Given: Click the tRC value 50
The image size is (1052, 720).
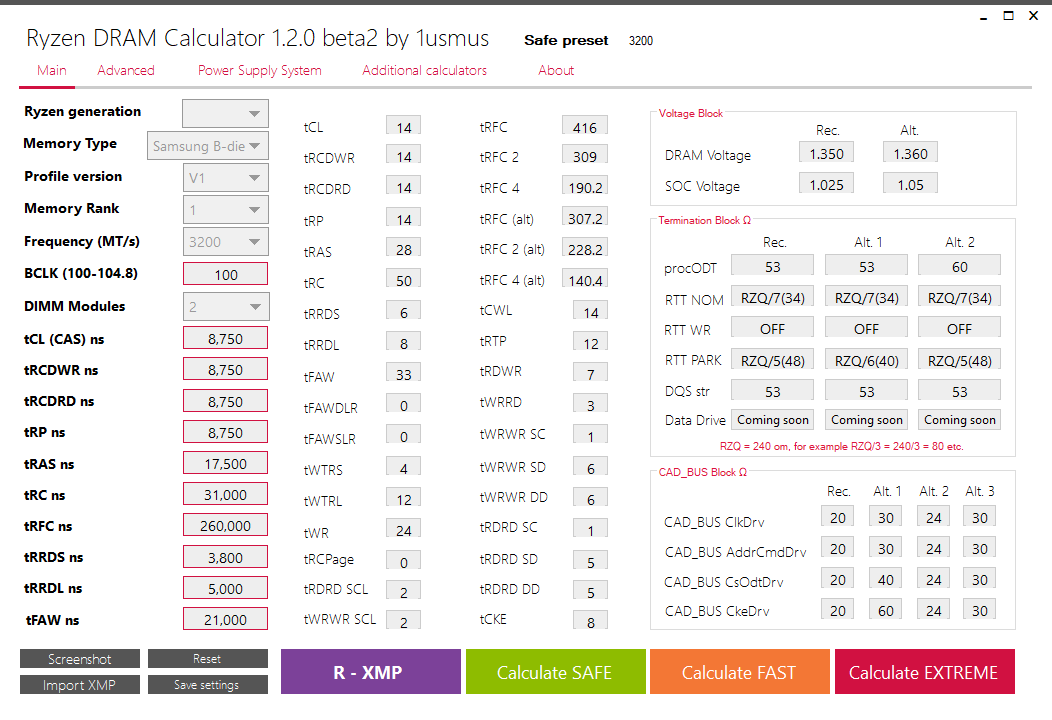Looking at the screenshot, I should point(404,280).
